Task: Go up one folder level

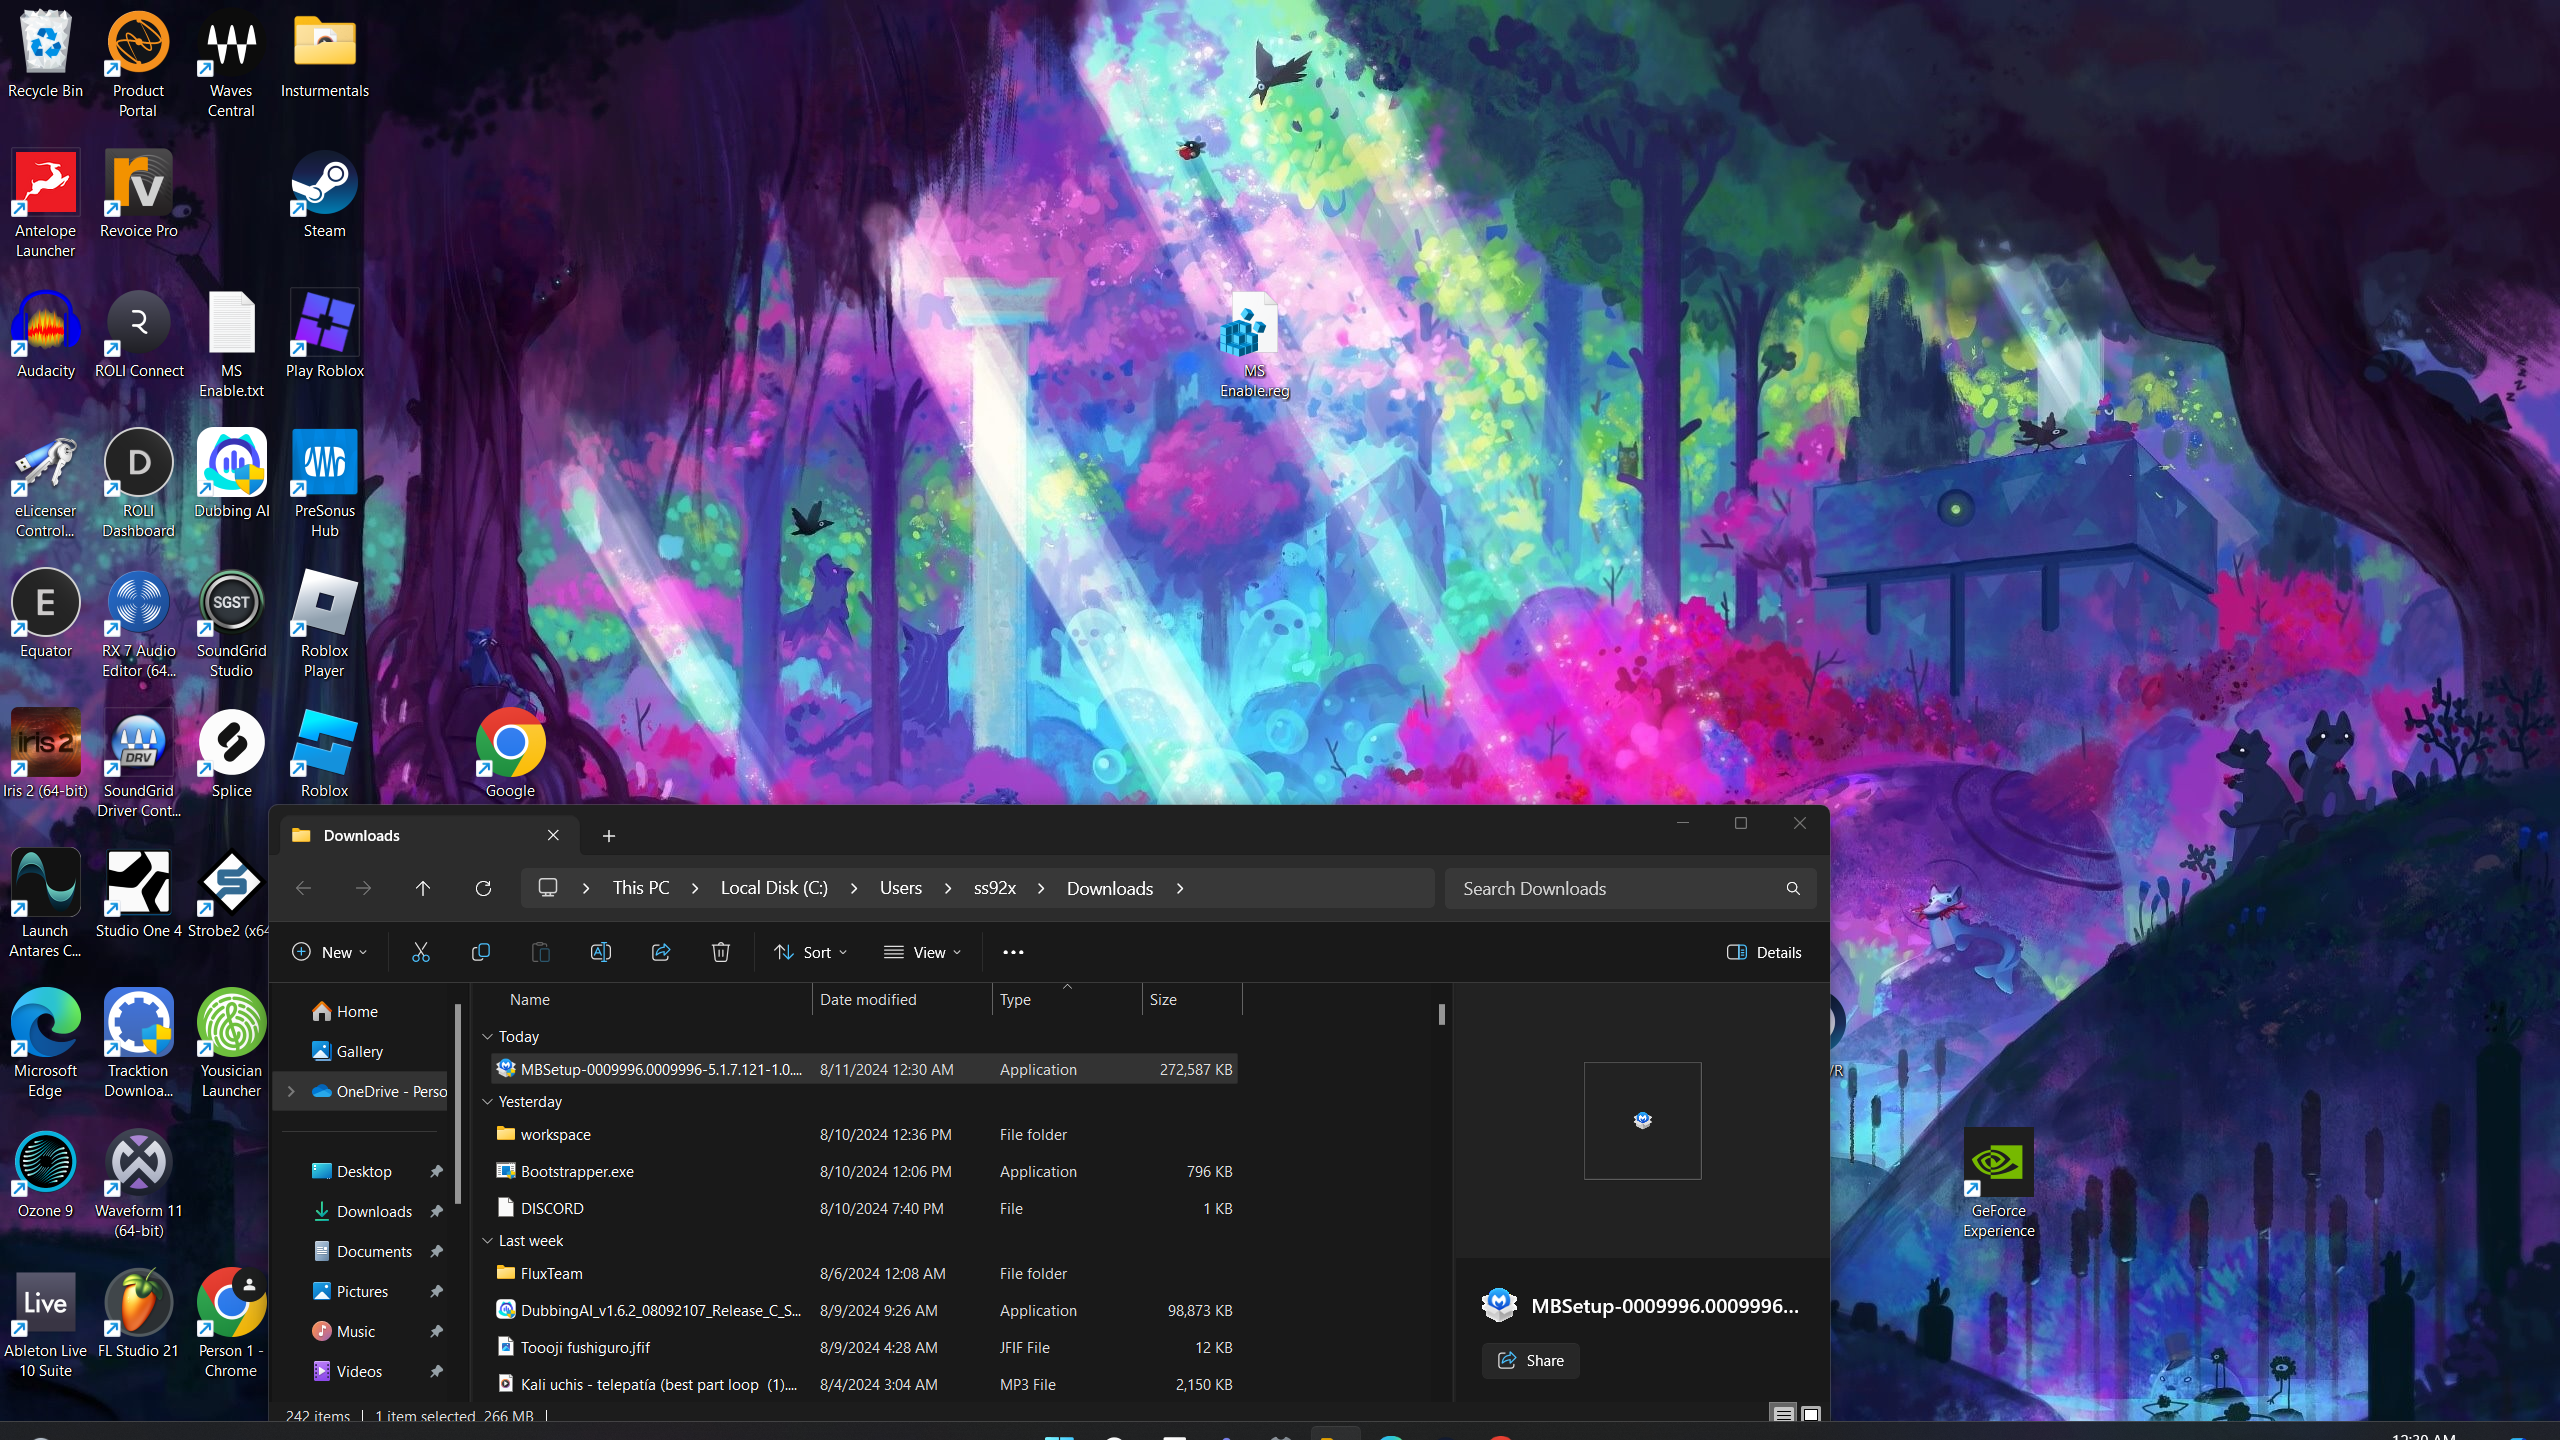Action: click(x=423, y=888)
